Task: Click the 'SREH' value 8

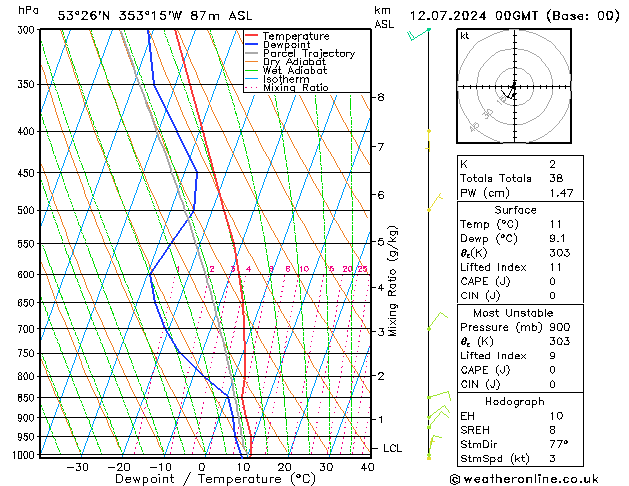Action: pos(552,430)
